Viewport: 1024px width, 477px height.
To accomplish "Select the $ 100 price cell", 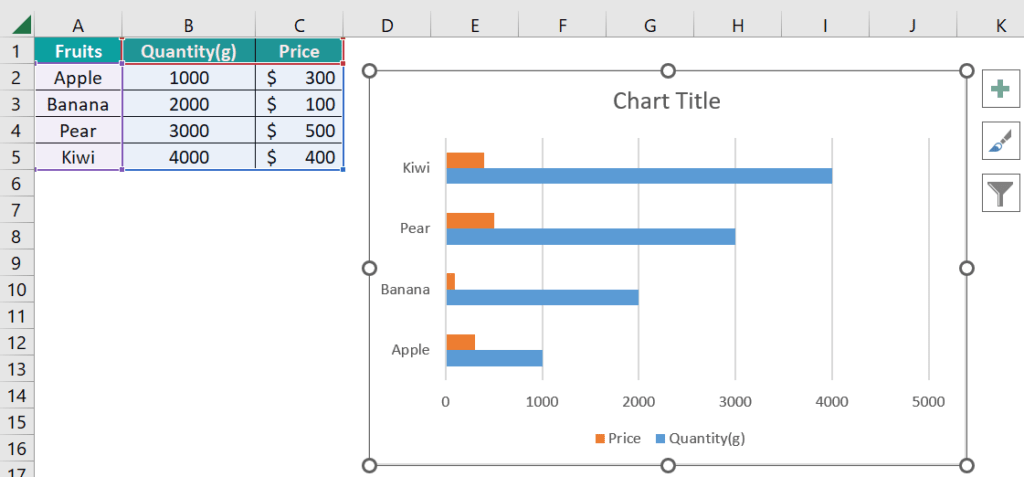I will [299, 104].
